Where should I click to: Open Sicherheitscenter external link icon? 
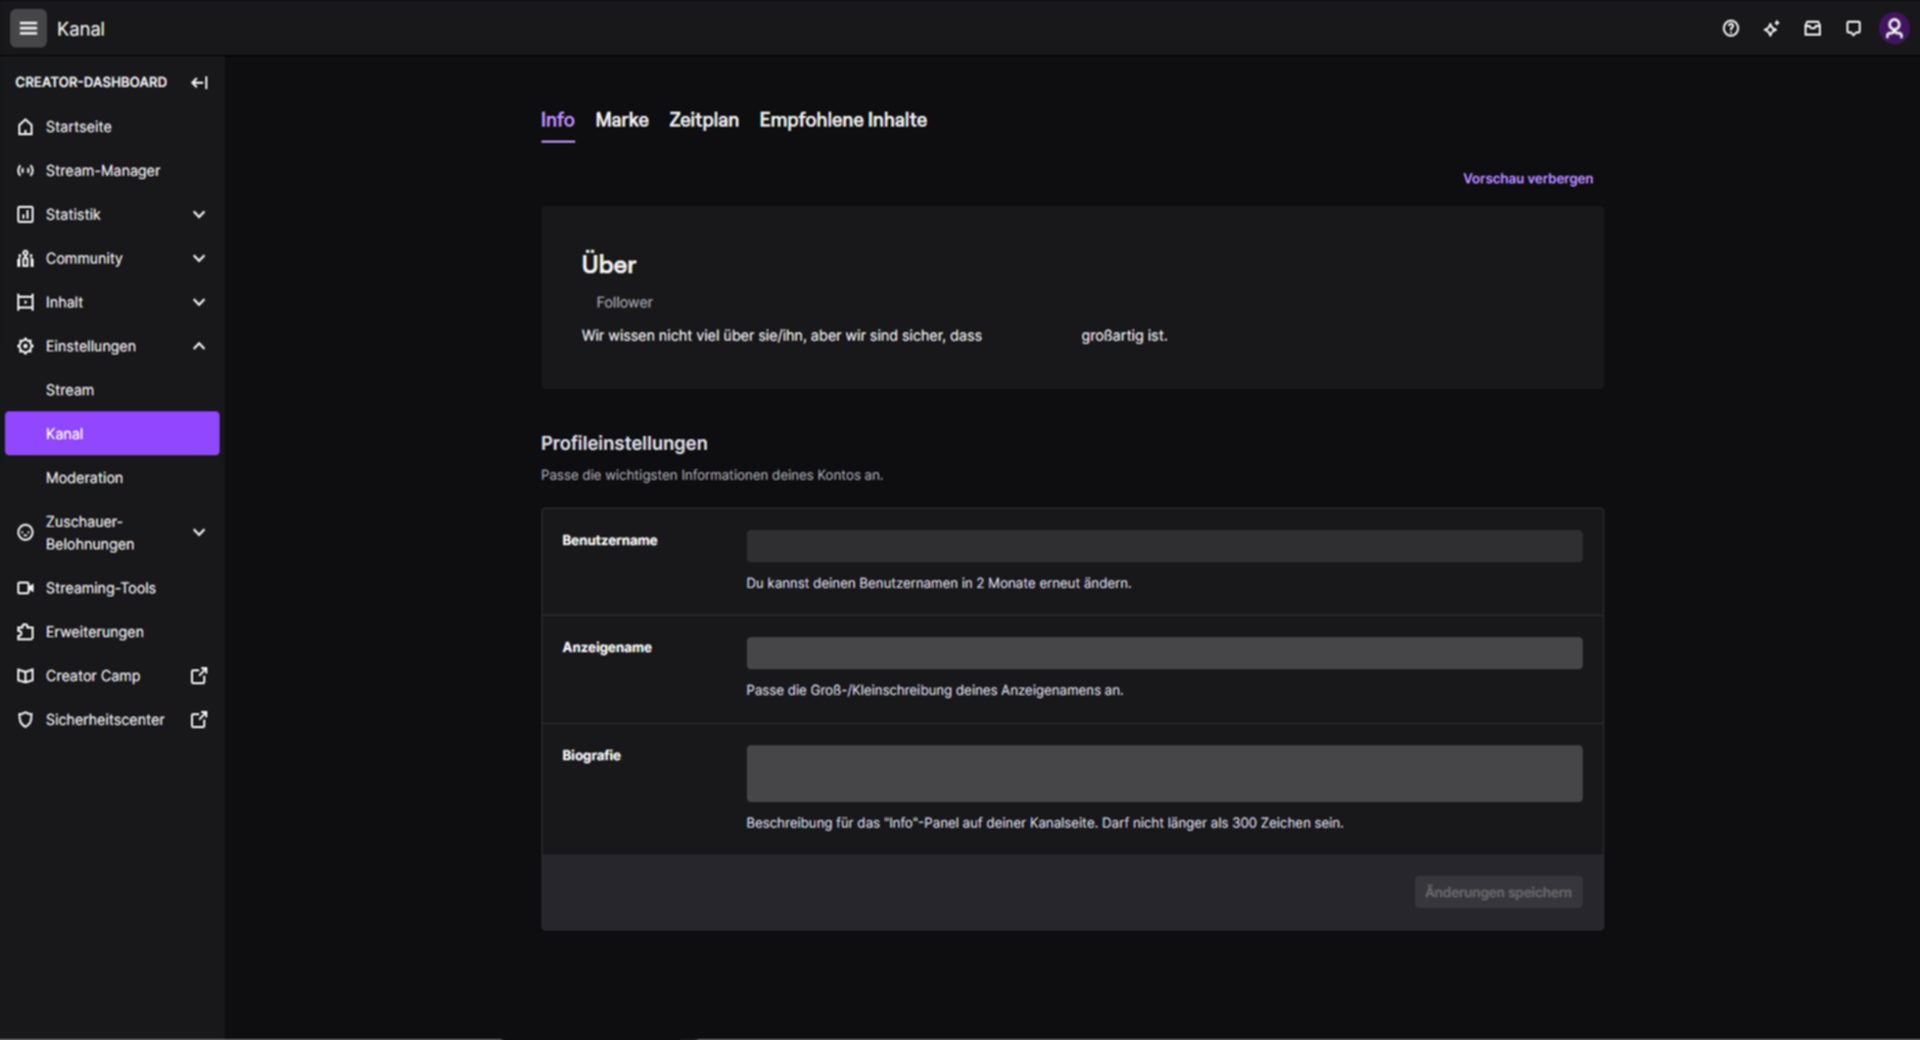[x=199, y=720]
